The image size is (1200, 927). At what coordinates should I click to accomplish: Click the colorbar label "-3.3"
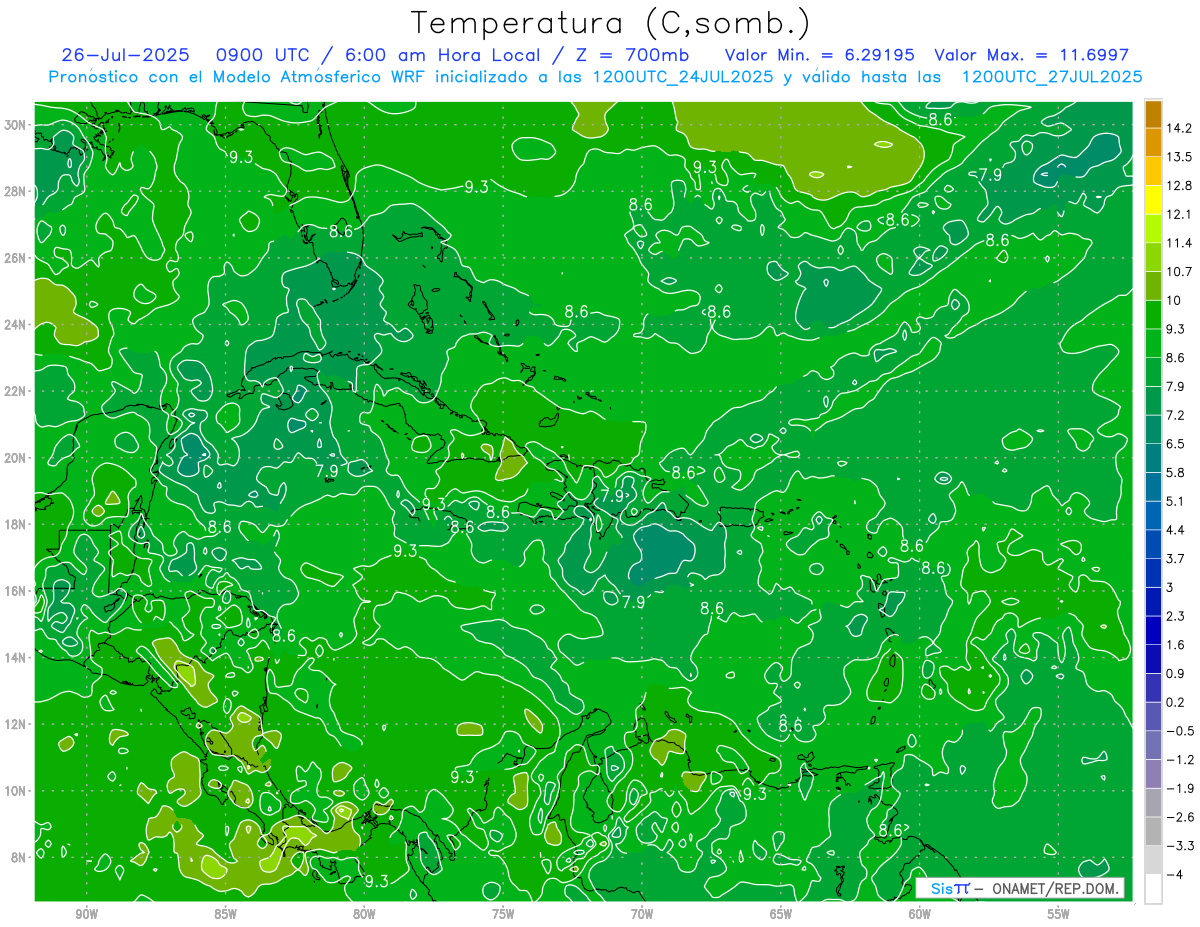coord(1180,846)
